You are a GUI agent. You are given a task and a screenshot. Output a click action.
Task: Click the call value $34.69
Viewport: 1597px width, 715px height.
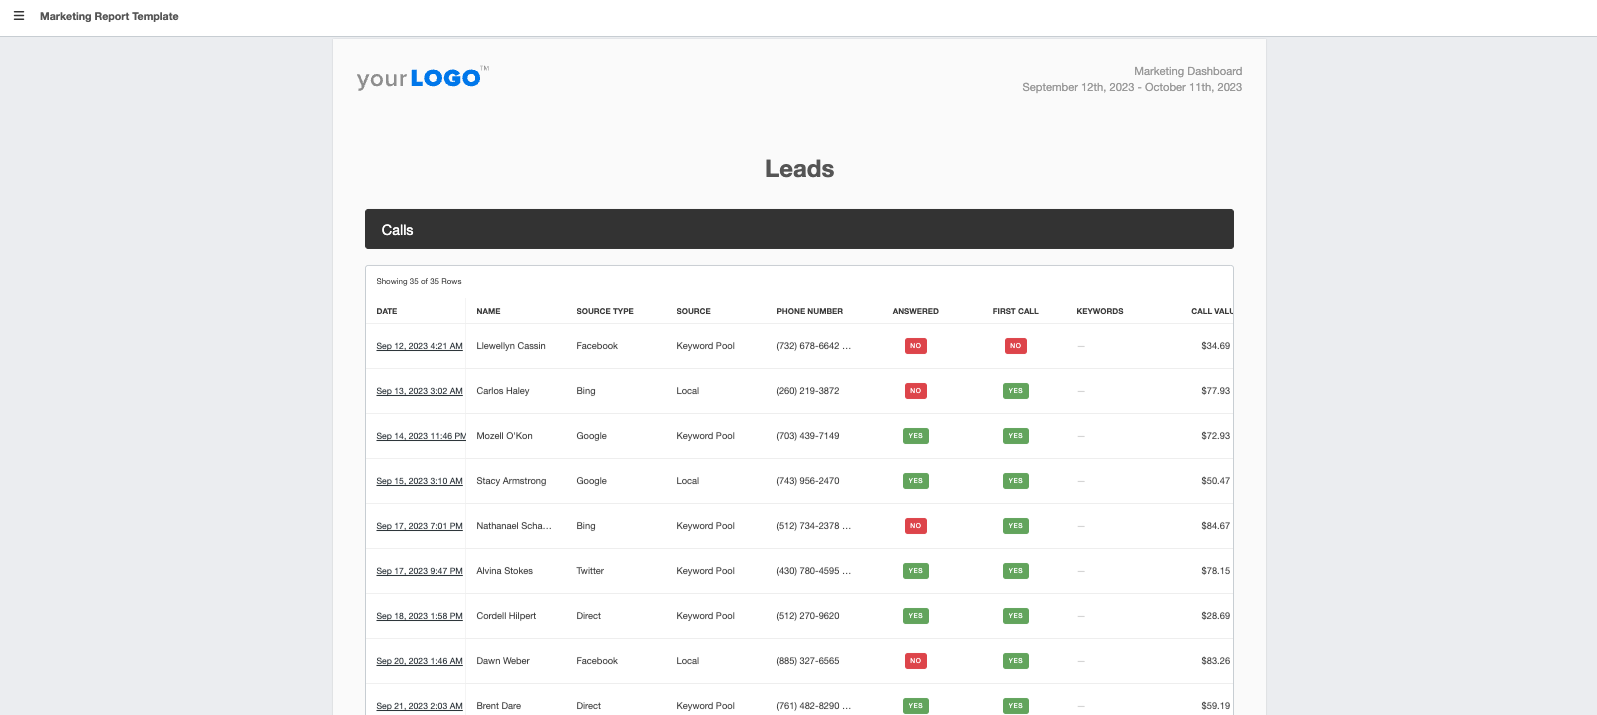1215,346
